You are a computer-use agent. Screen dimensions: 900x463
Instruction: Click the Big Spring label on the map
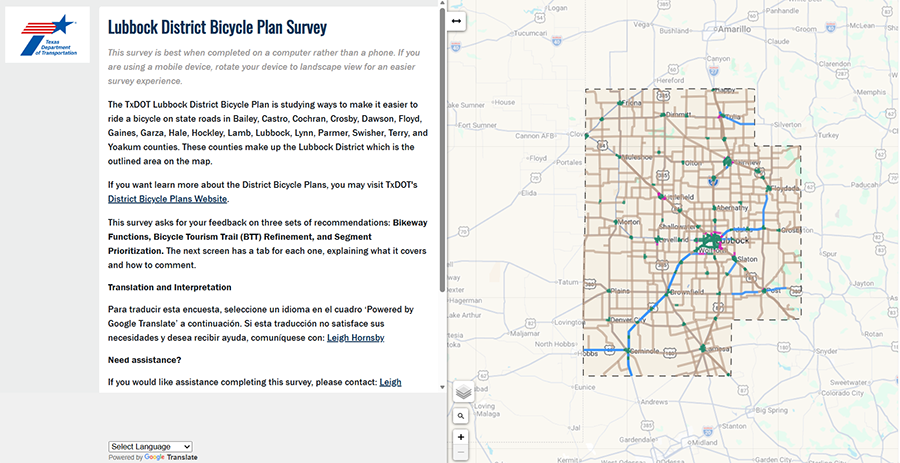tap(772, 411)
